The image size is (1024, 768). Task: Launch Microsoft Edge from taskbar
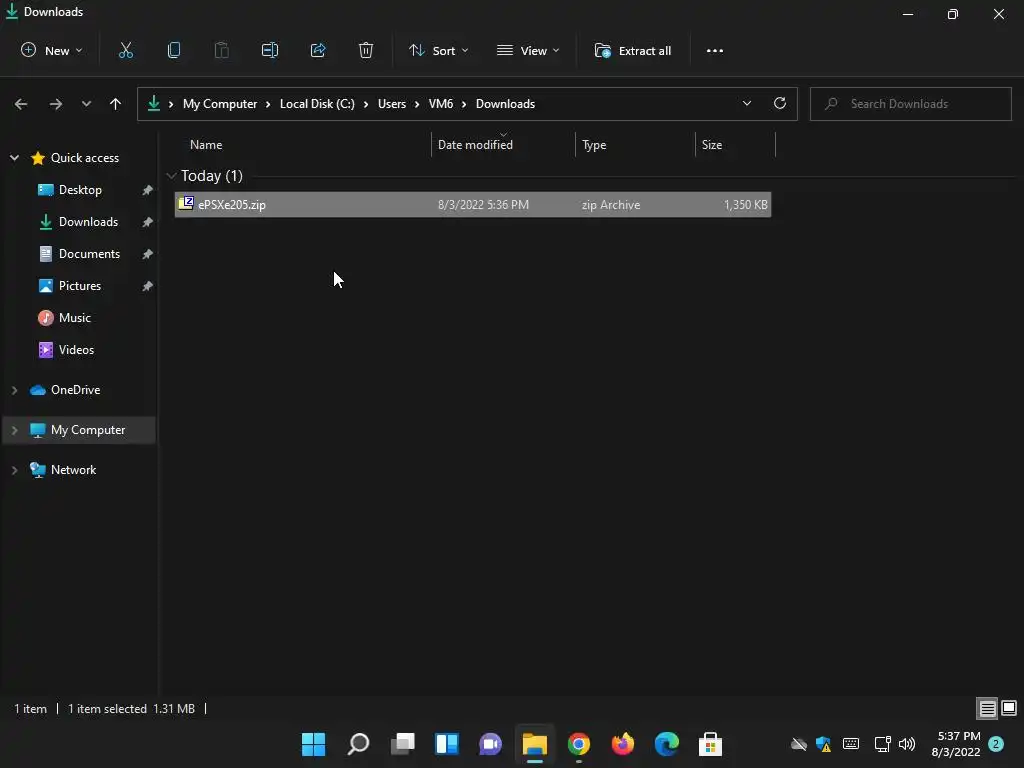coord(667,744)
